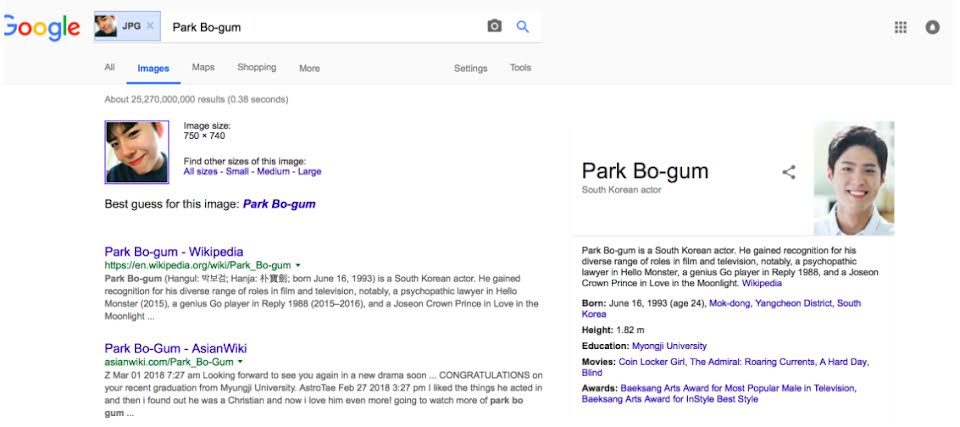Open the Blind movie link

[592, 373]
